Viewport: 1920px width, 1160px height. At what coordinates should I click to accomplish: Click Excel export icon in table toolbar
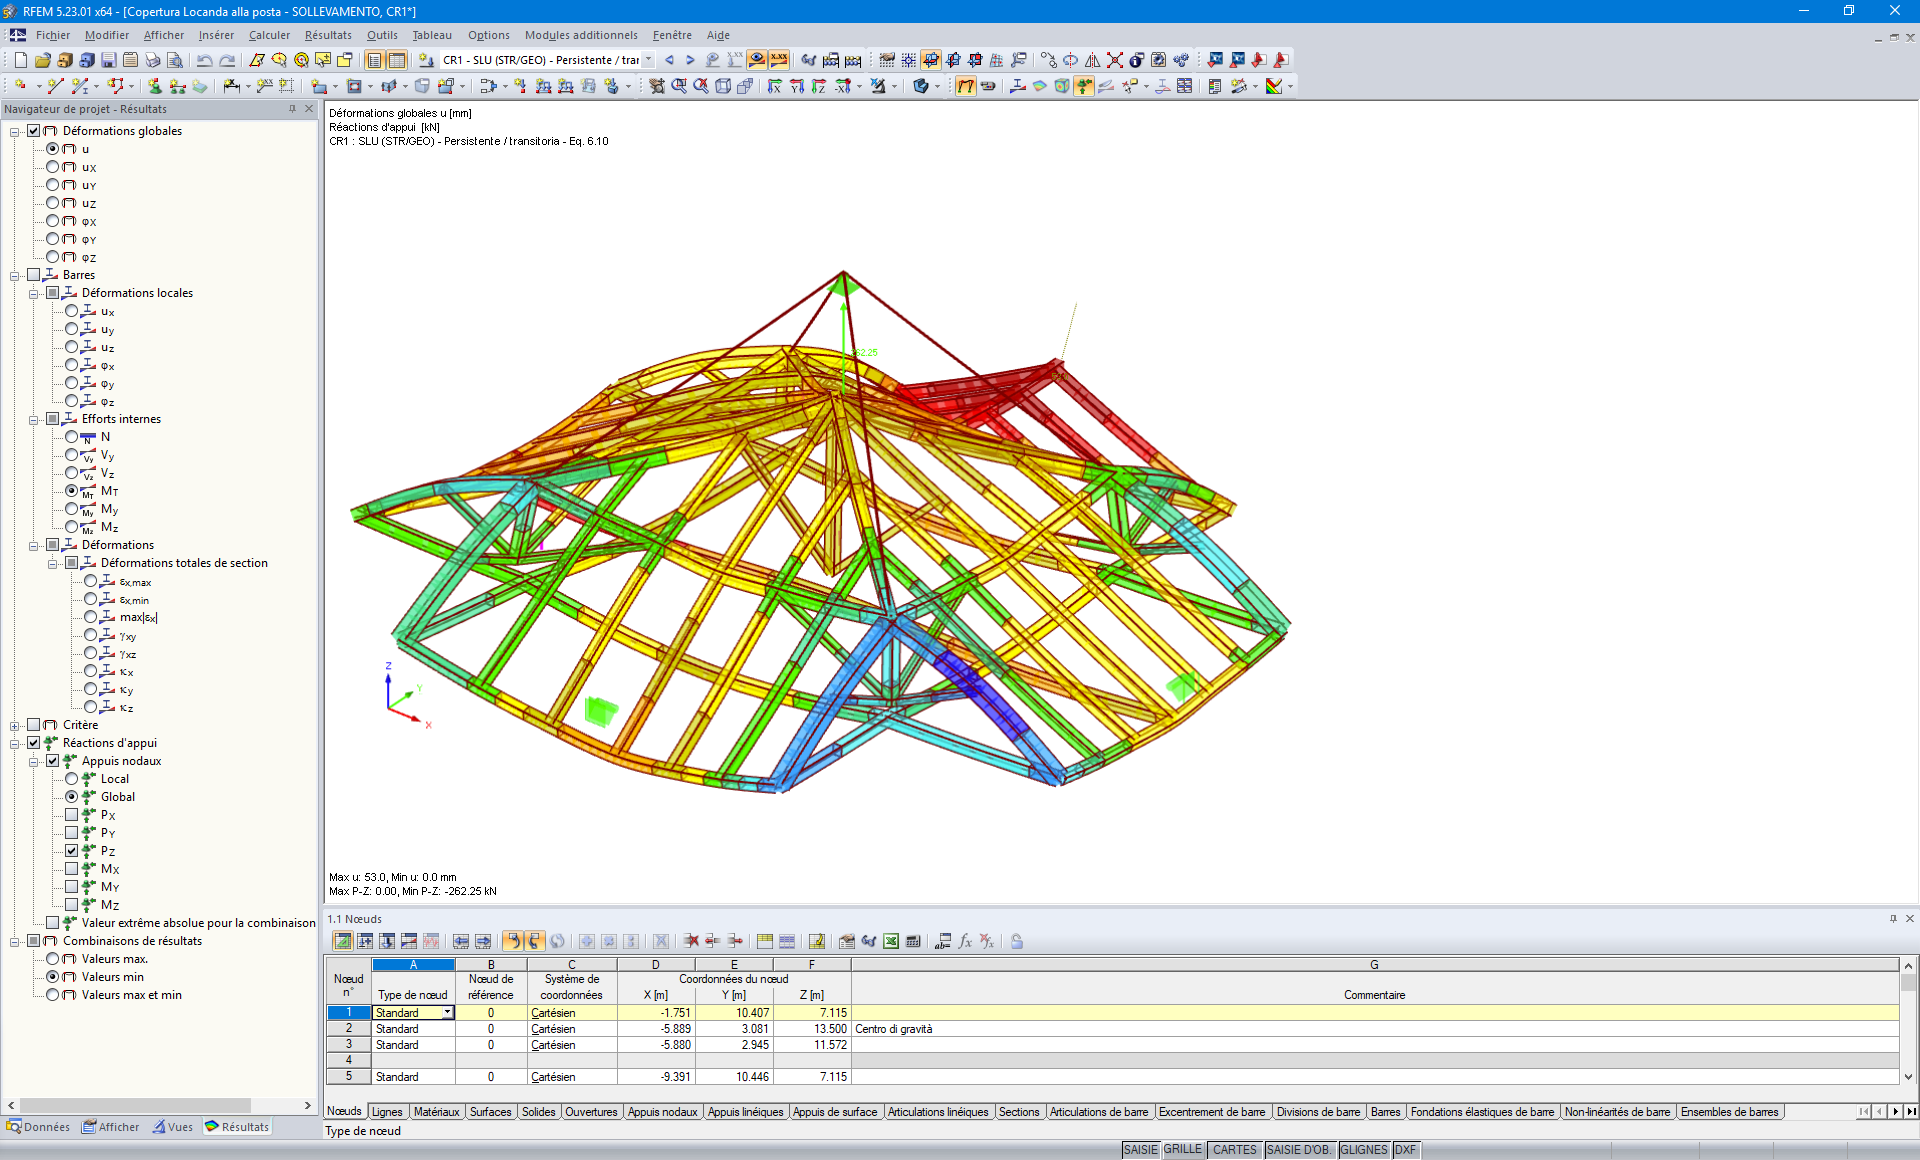pyautogui.click(x=890, y=941)
